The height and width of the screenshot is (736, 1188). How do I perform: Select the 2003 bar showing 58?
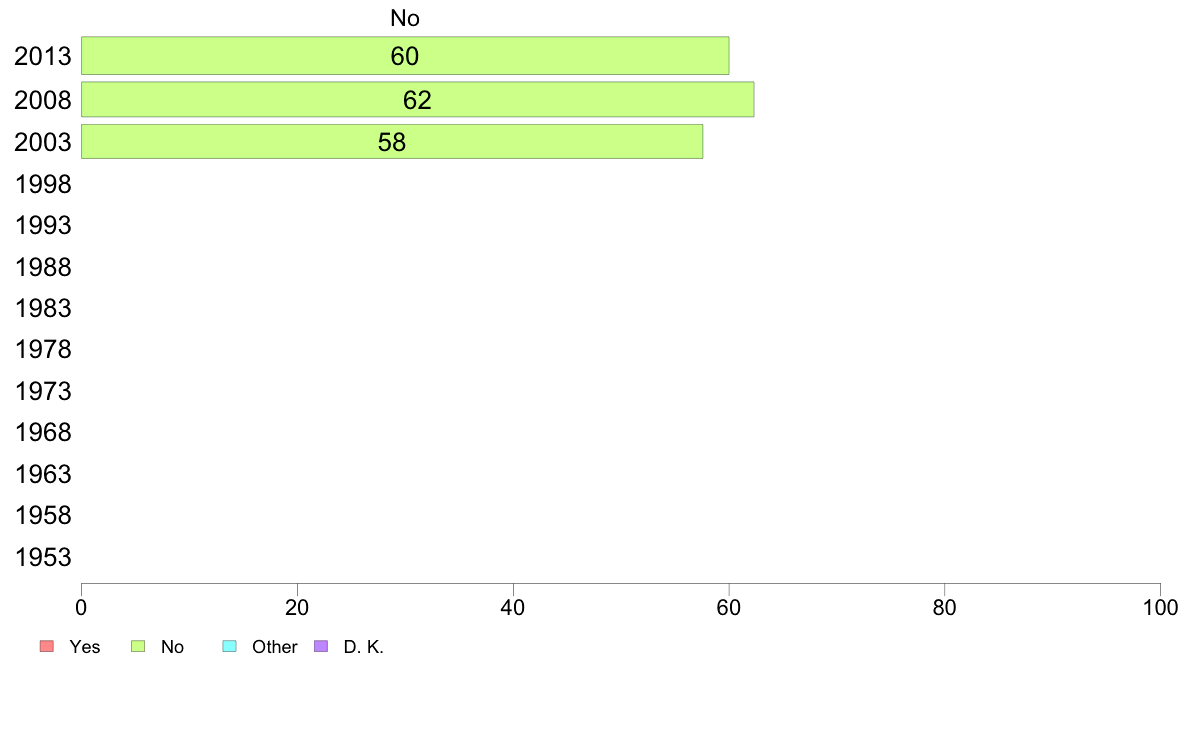point(392,142)
